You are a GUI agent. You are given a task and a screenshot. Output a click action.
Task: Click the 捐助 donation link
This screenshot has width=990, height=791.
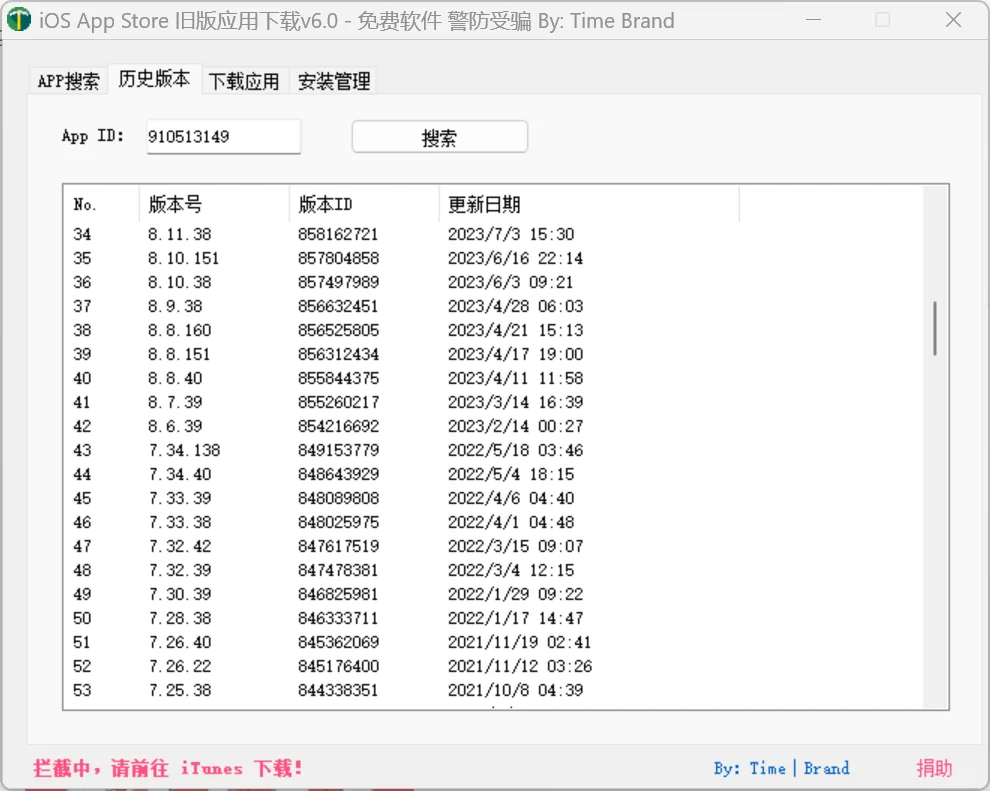pyautogui.click(x=934, y=768)
